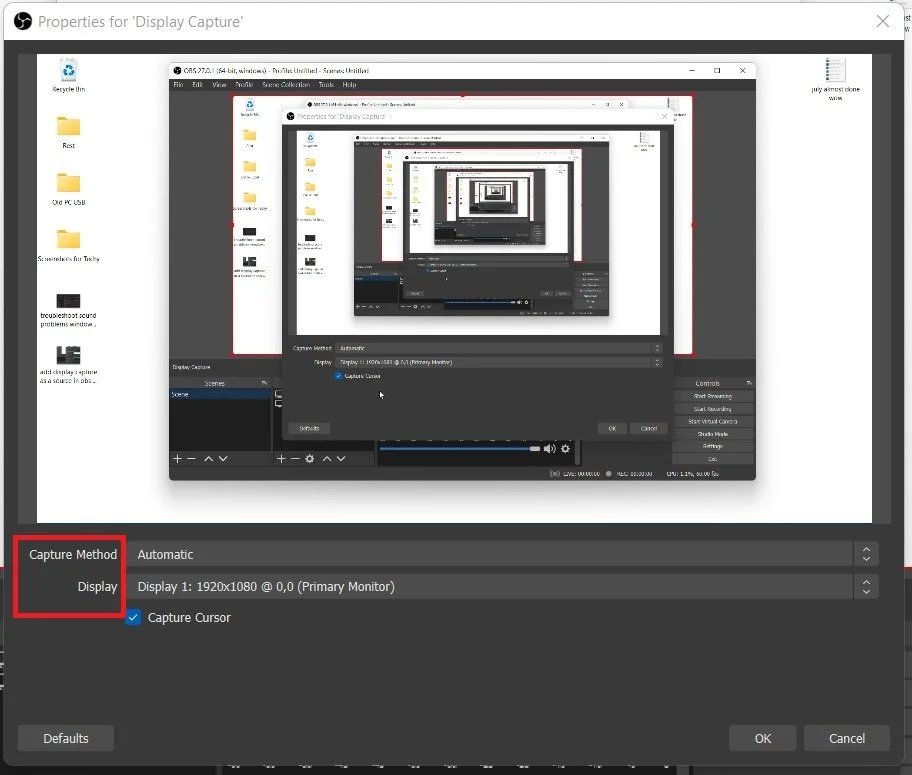Open the Tools menu in the previewed OBS window
Image resolution: width=912 pixels, height=775 pixels.
[326, 84]
